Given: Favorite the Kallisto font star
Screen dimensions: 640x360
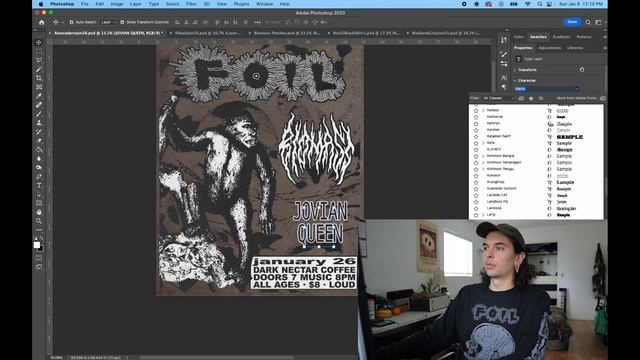Looking at the screenshot, I should point(476,110).
